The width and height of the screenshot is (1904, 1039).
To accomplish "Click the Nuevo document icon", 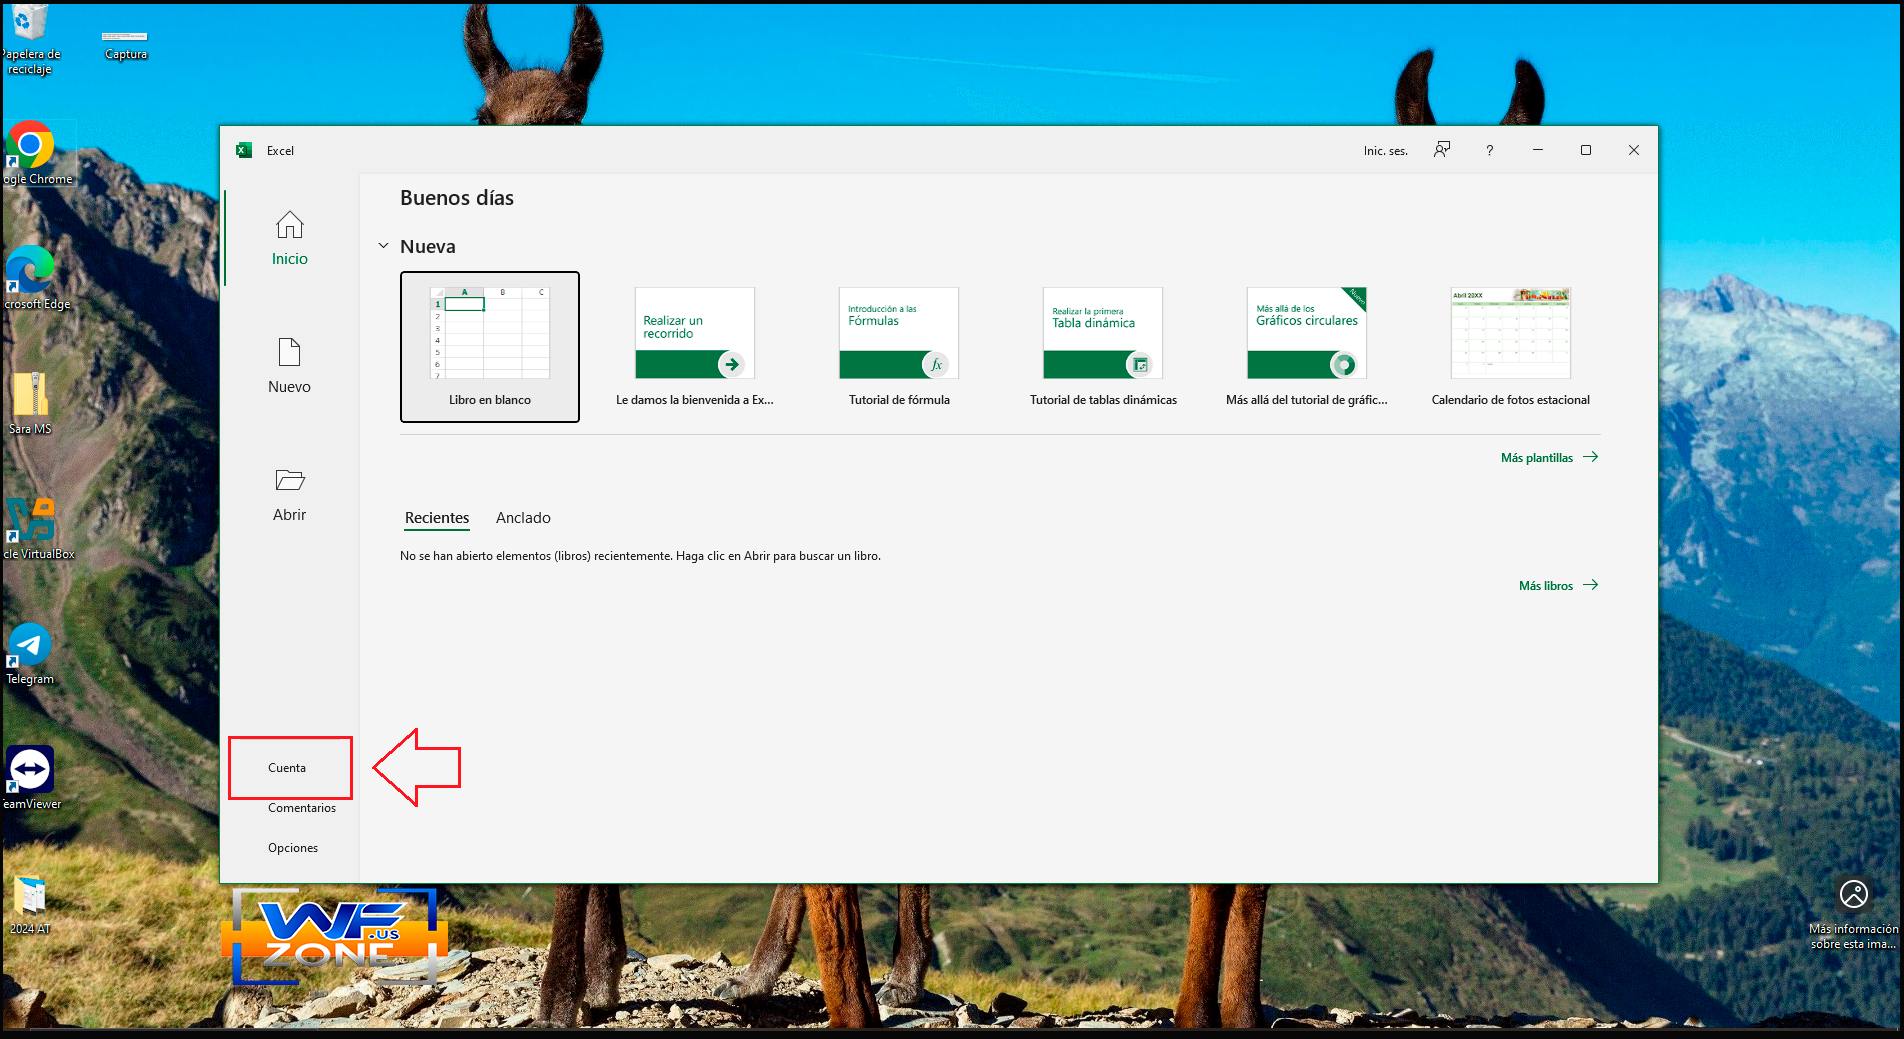I will pos(289,353).
